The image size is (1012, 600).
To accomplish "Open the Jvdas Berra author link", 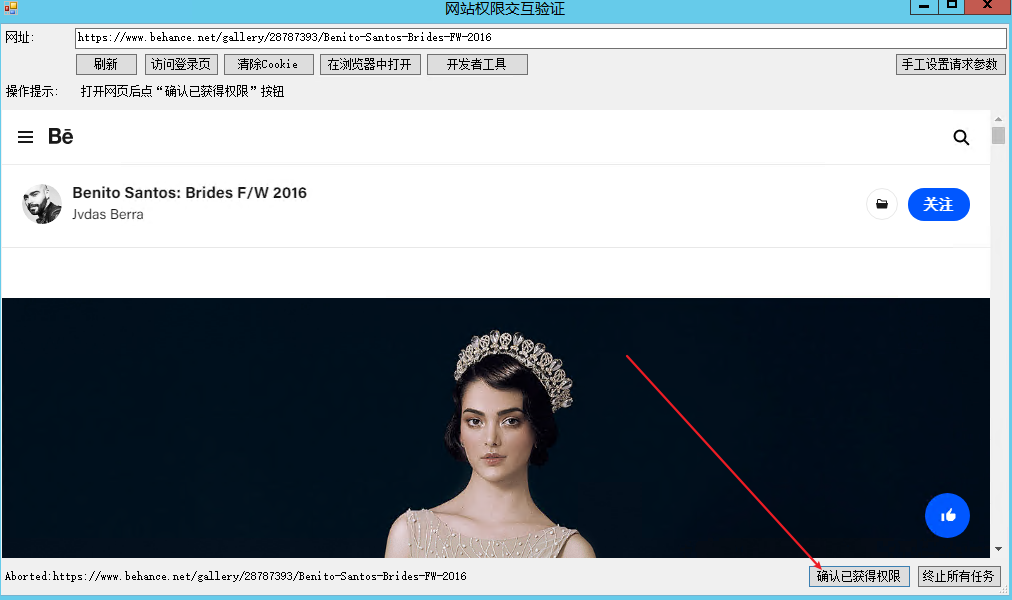I will (x=108, y=214).
